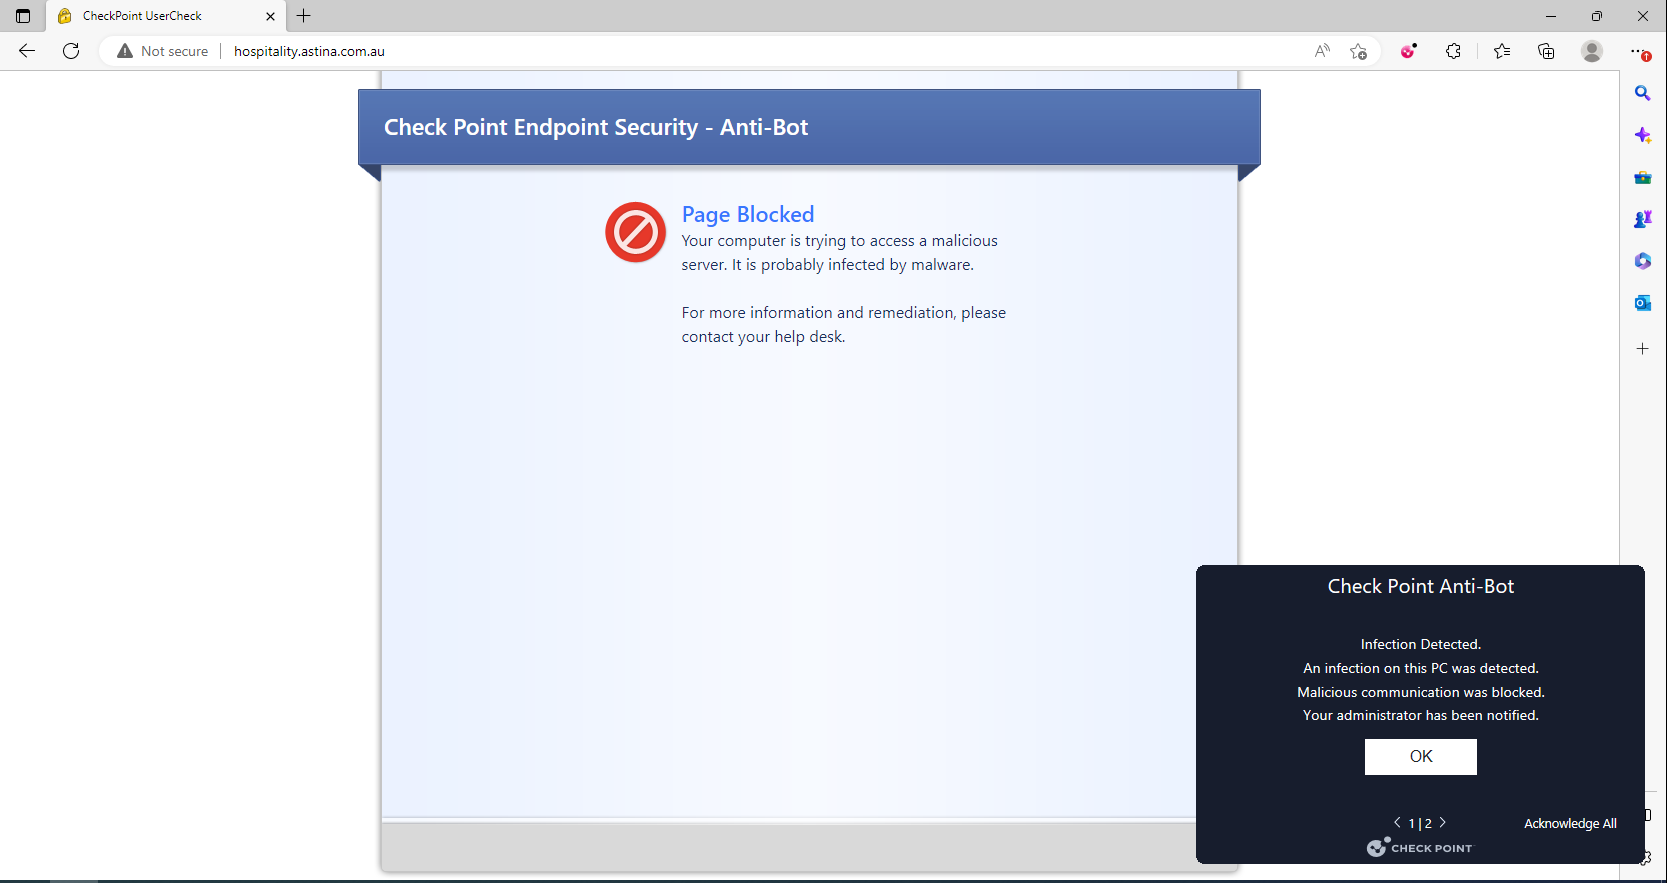Viewport: 1667px width, 883px height.
Task: Open Copilot sparkle icon in sidebar
Action: pyautogui.click(x=1642, y=135)
